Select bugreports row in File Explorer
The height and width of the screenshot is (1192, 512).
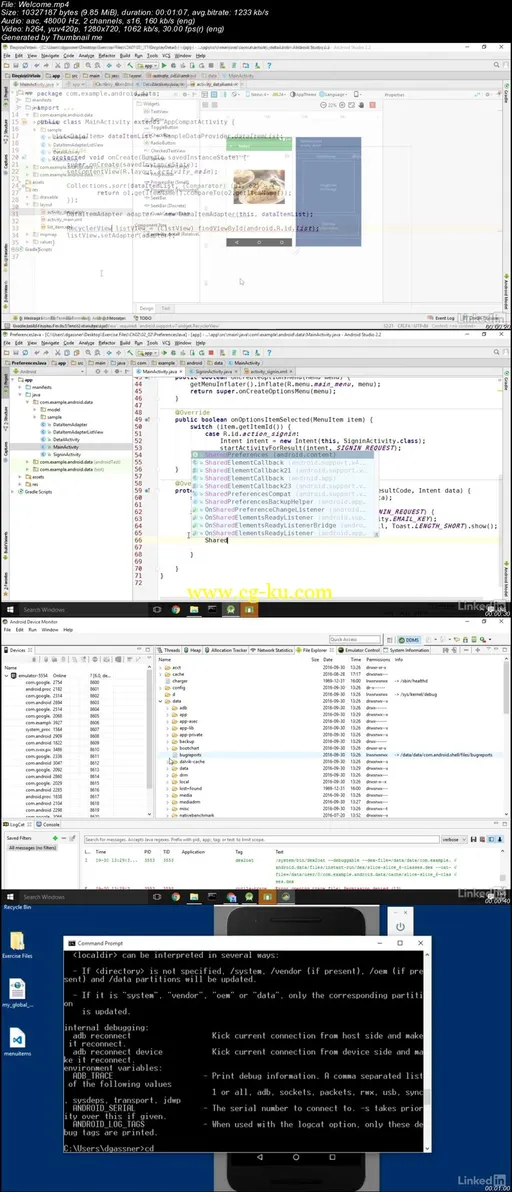click(331, 755)
